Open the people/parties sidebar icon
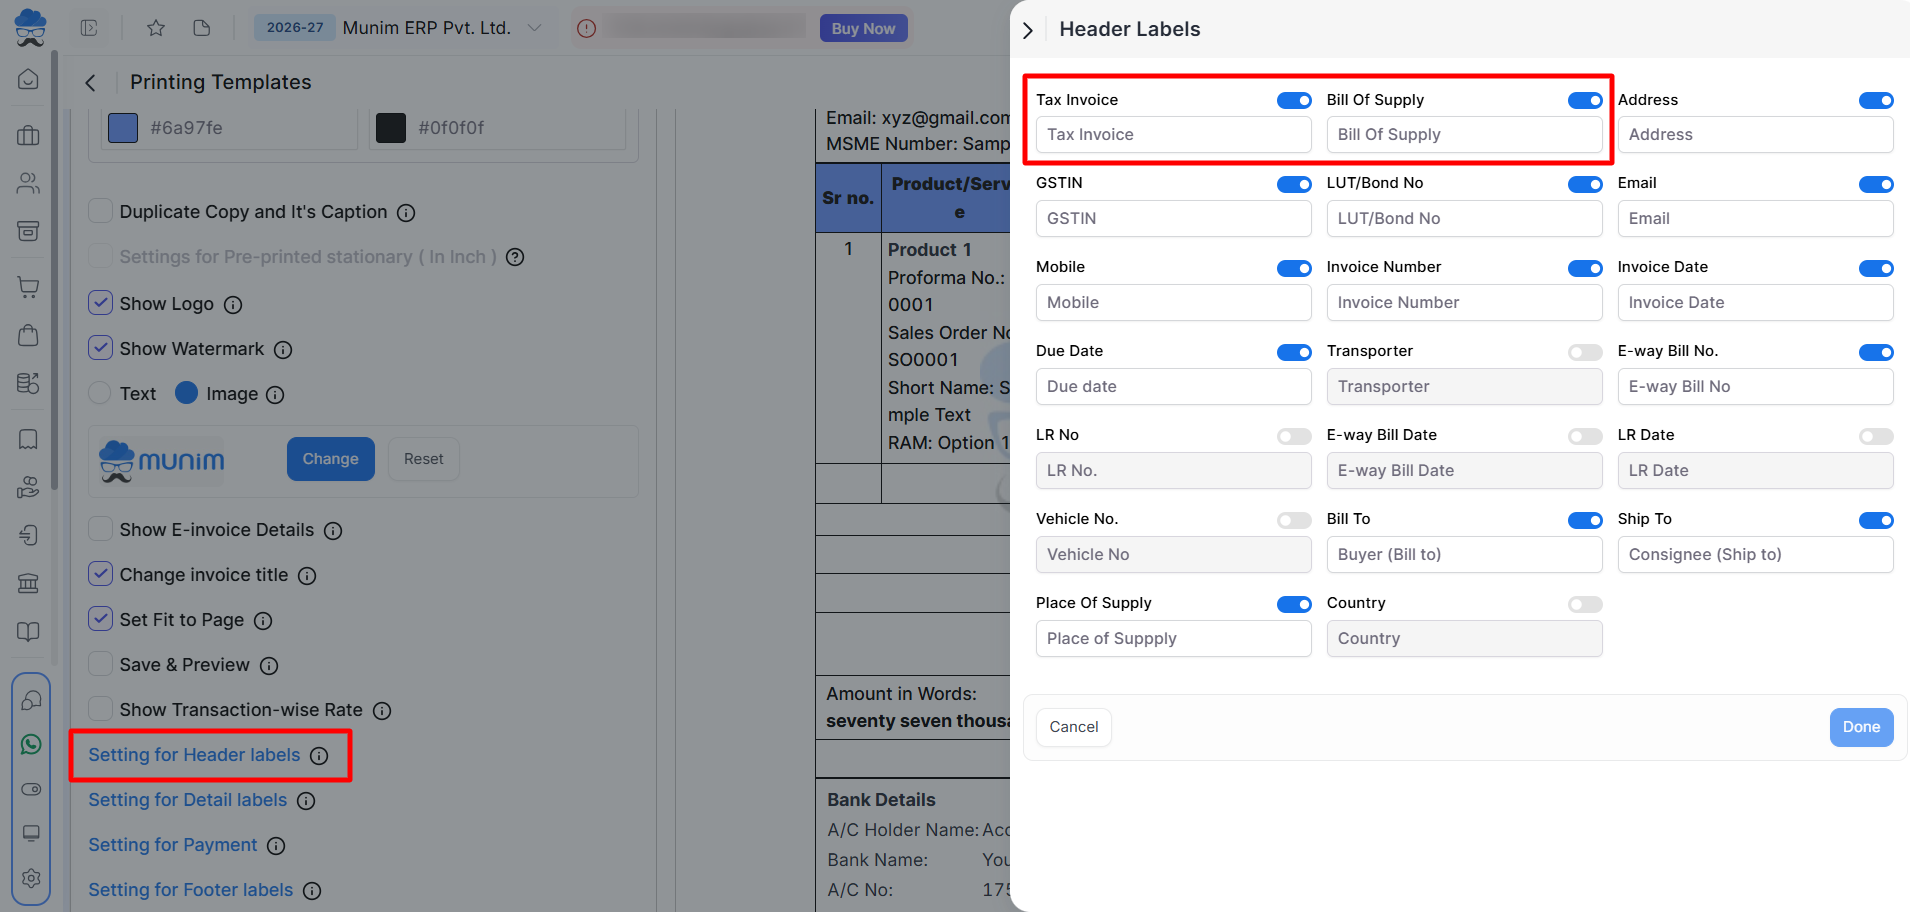The image size is (1910, 912). click(29, 183)
